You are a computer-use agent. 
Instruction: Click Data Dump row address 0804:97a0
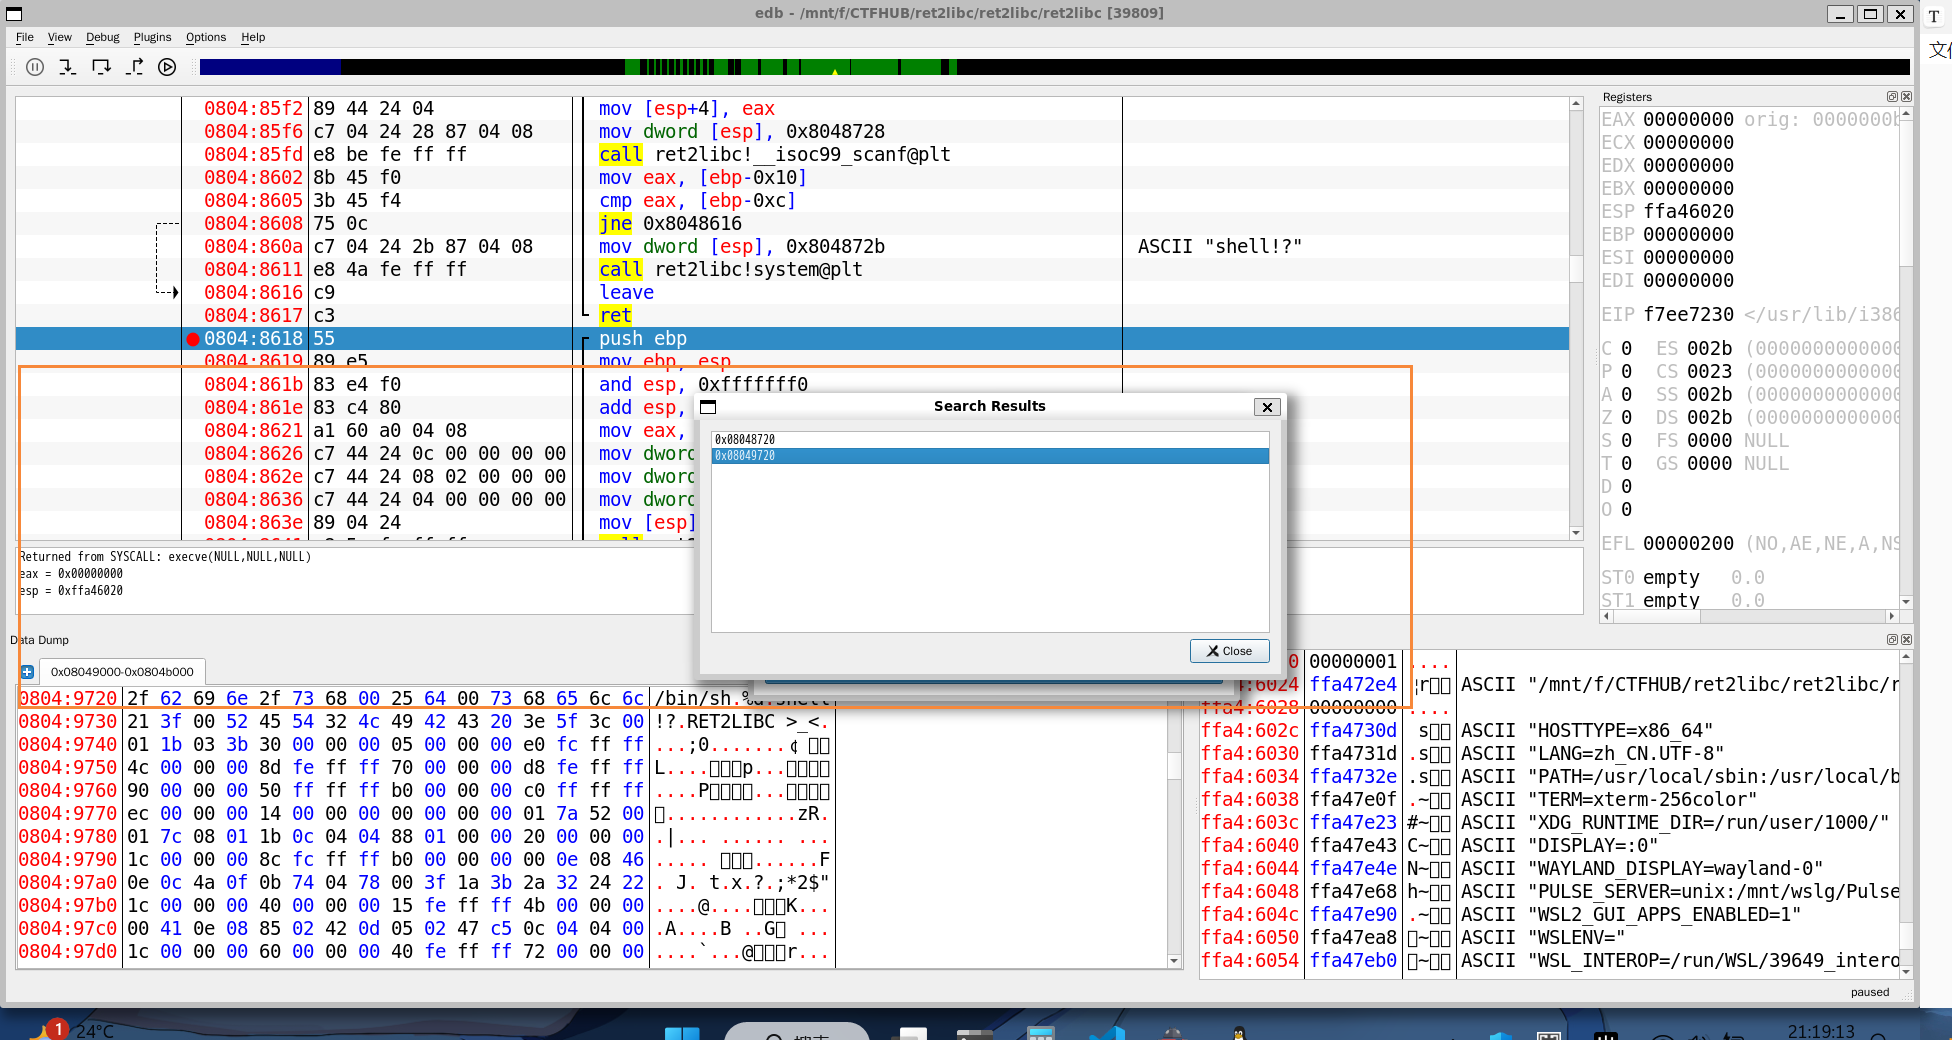(x=68, y=883)
